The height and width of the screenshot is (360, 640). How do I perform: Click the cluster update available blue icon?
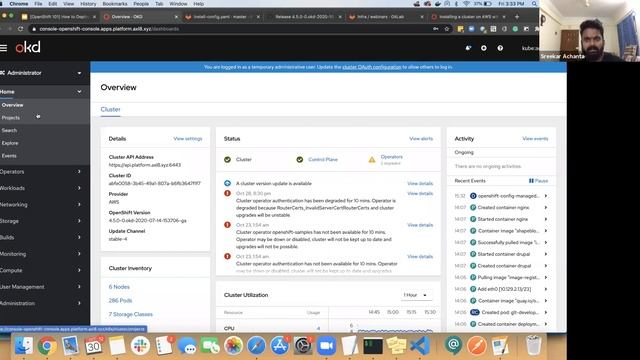[227, 183]
